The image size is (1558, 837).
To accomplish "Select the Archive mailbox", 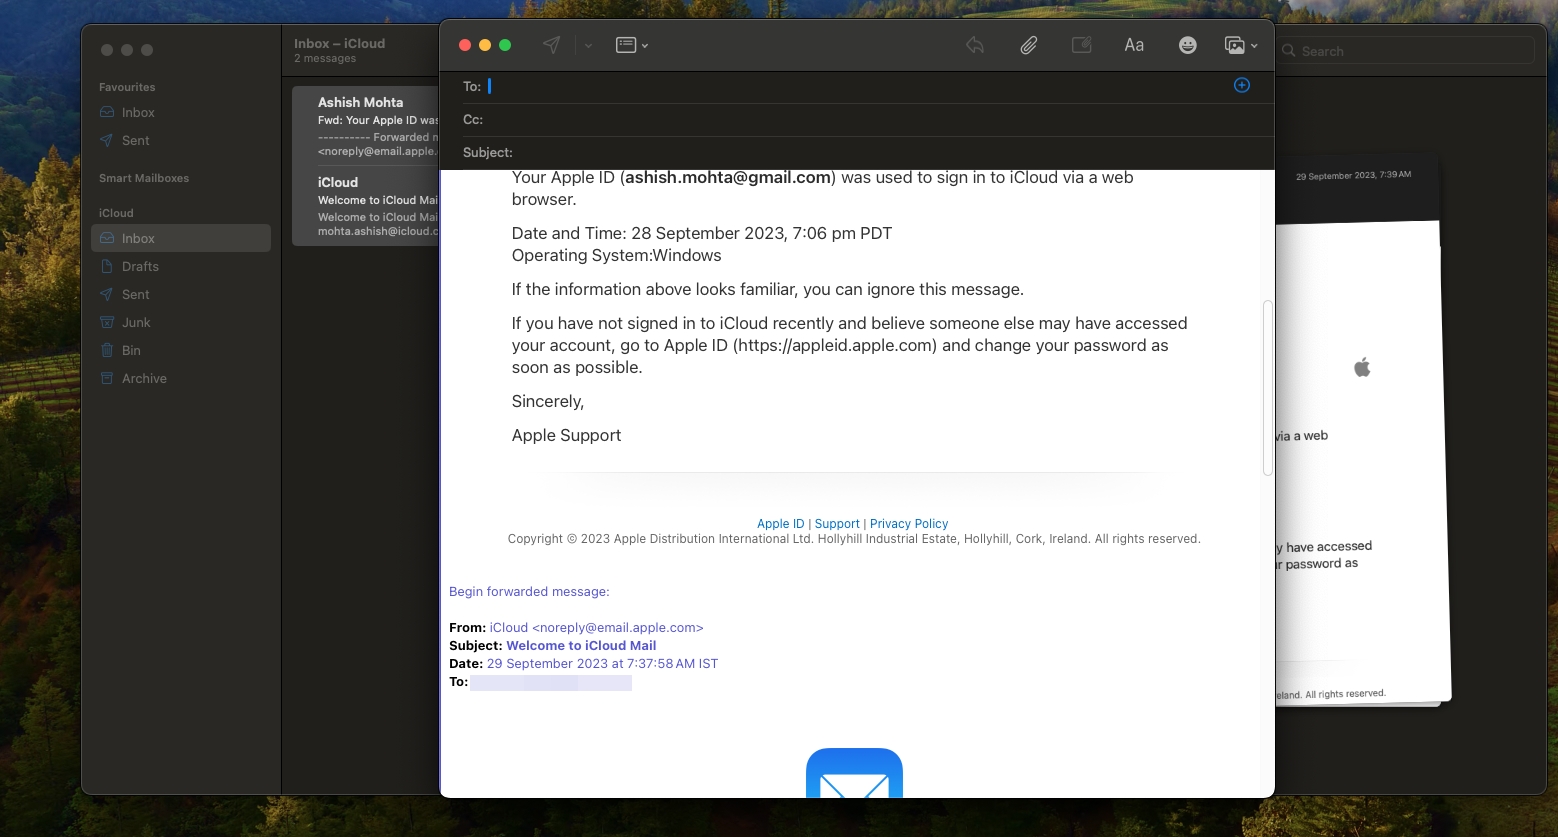I will point(143,378).
